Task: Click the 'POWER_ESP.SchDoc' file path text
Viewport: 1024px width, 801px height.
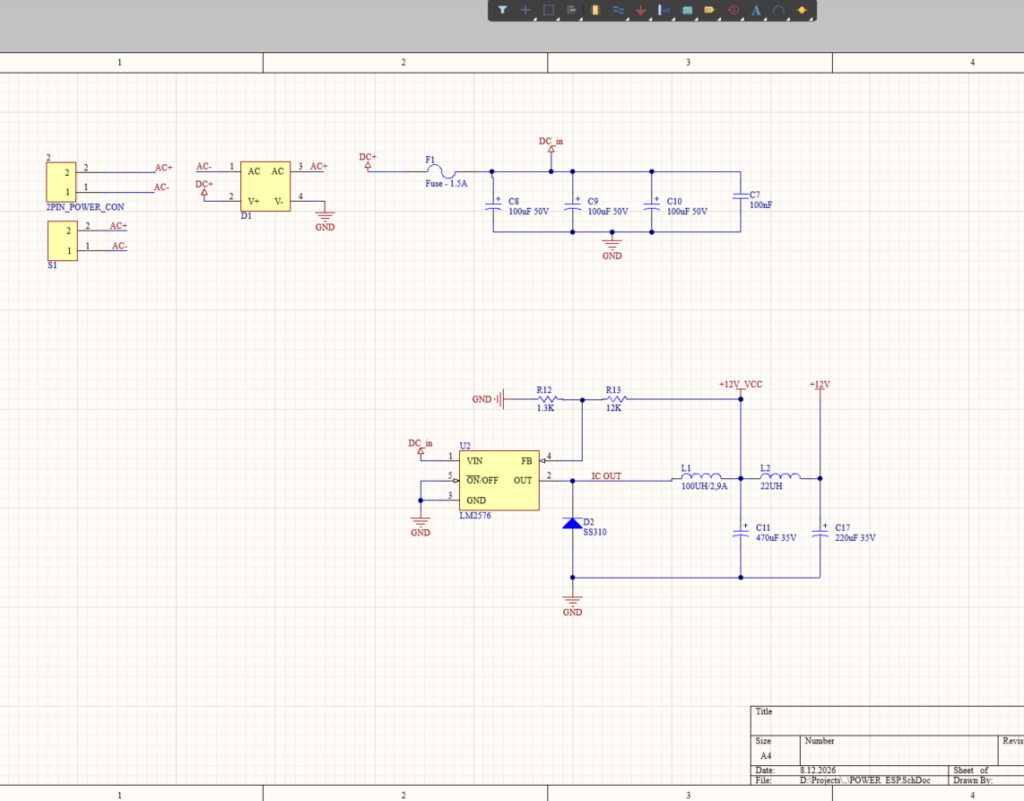Action: point(865,780)
